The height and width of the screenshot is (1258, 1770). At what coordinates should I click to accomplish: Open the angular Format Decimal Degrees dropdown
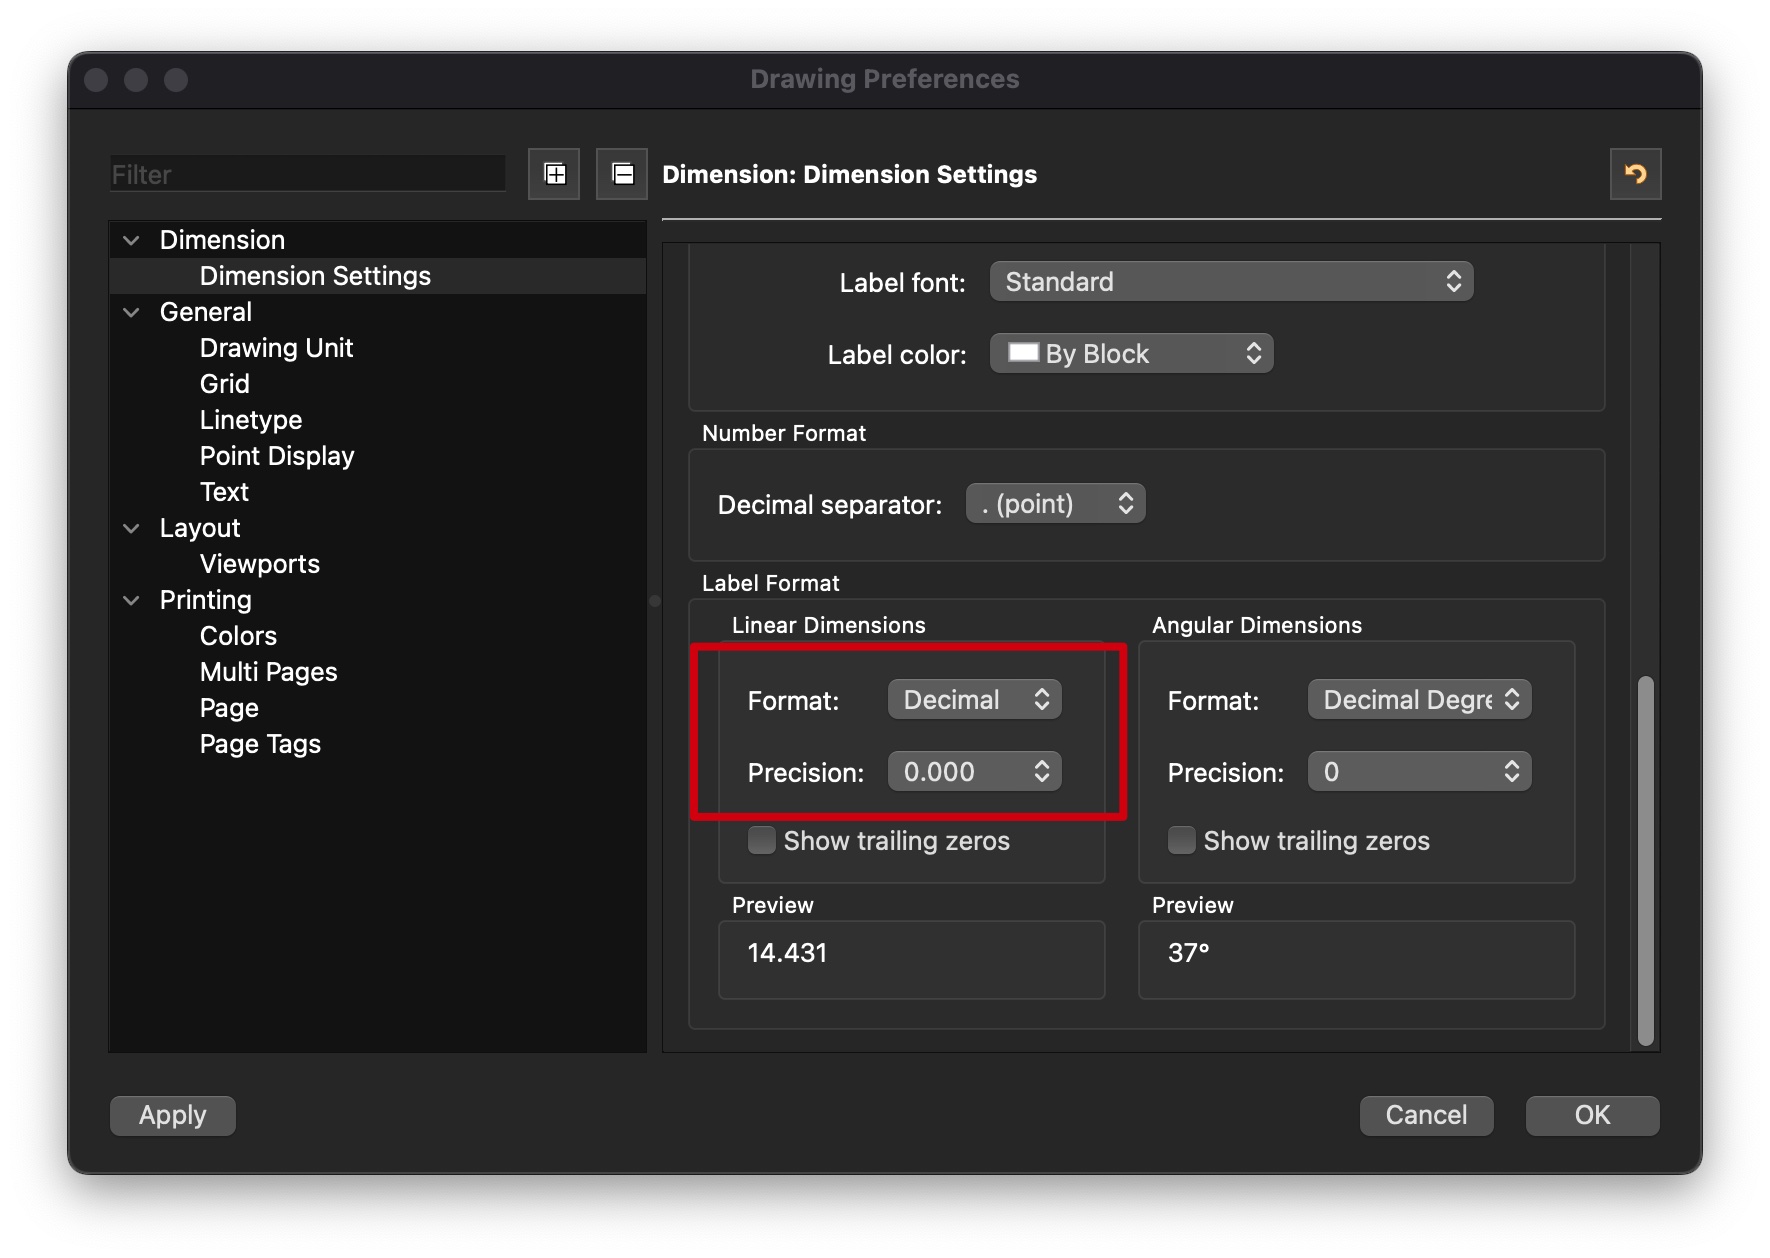1419,700
